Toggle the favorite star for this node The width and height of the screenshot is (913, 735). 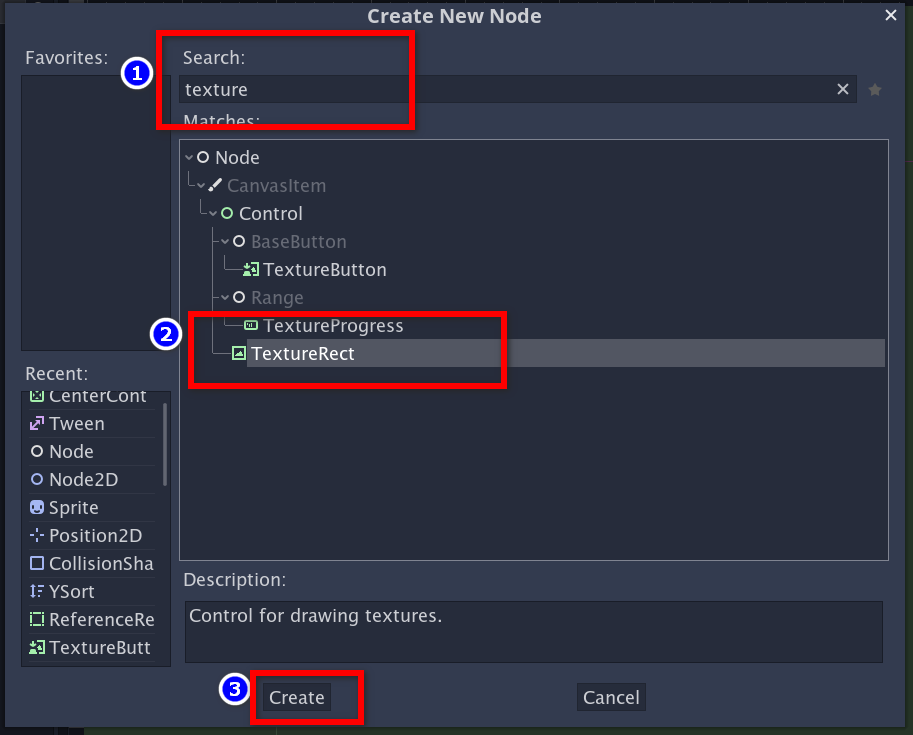tap(875, 90)
